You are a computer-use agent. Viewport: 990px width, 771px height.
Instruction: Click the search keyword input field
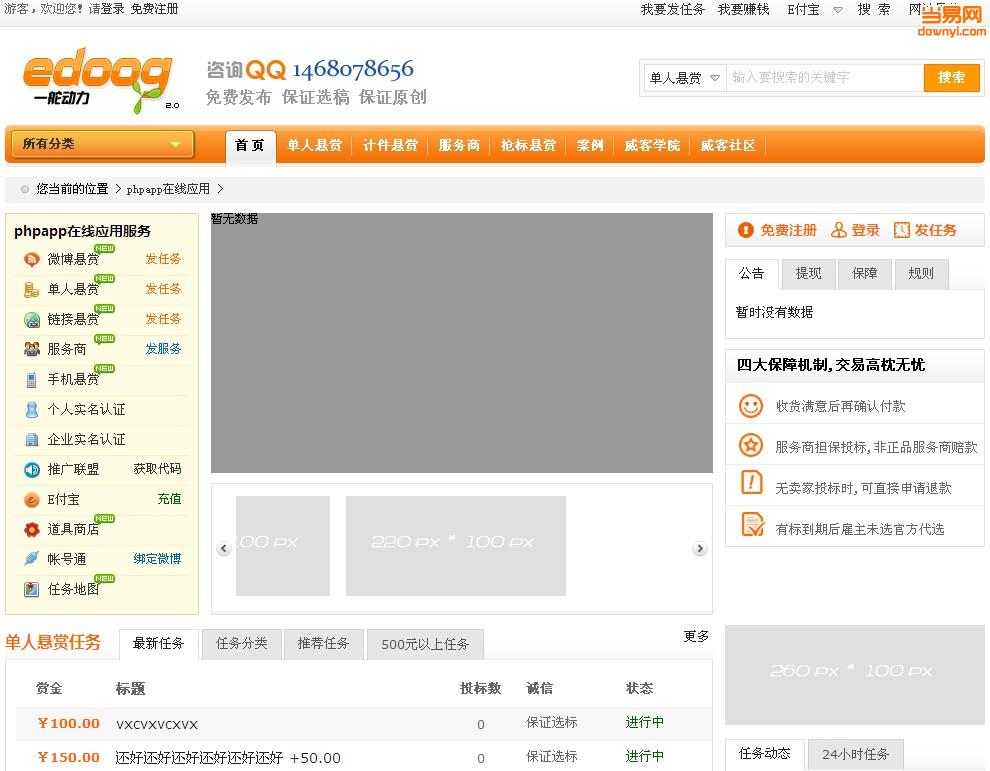click(824, 78)
